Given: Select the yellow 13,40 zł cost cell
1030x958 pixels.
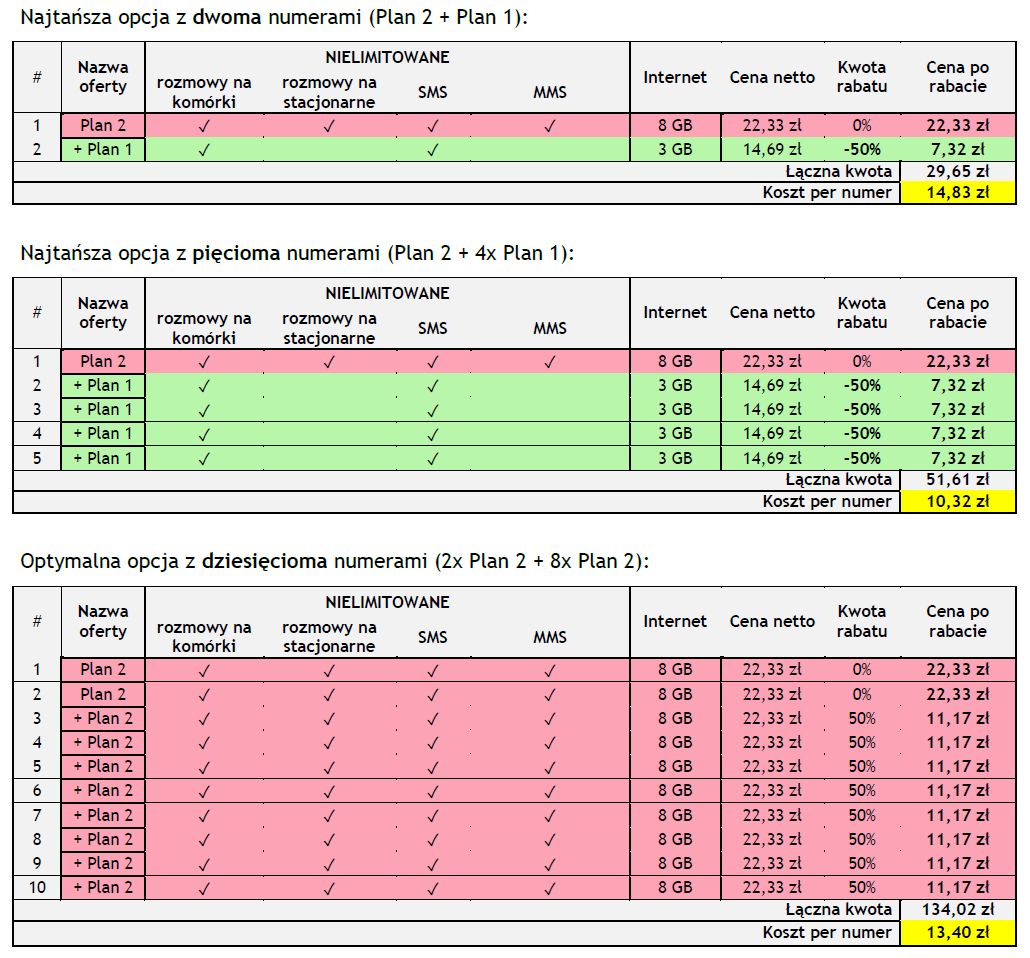Looking at the screenshot, I should tap(958, 932).
